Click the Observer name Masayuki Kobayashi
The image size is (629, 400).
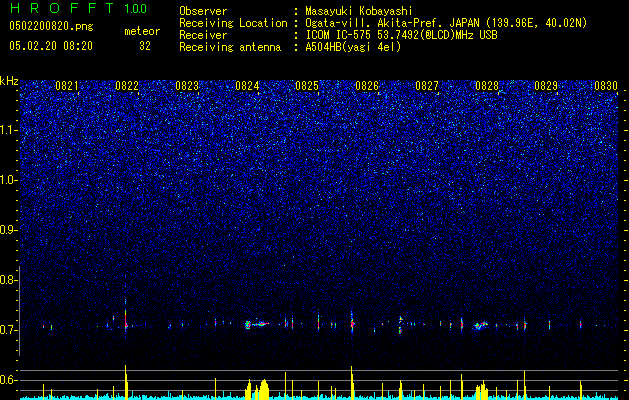(x=359, y=11)
